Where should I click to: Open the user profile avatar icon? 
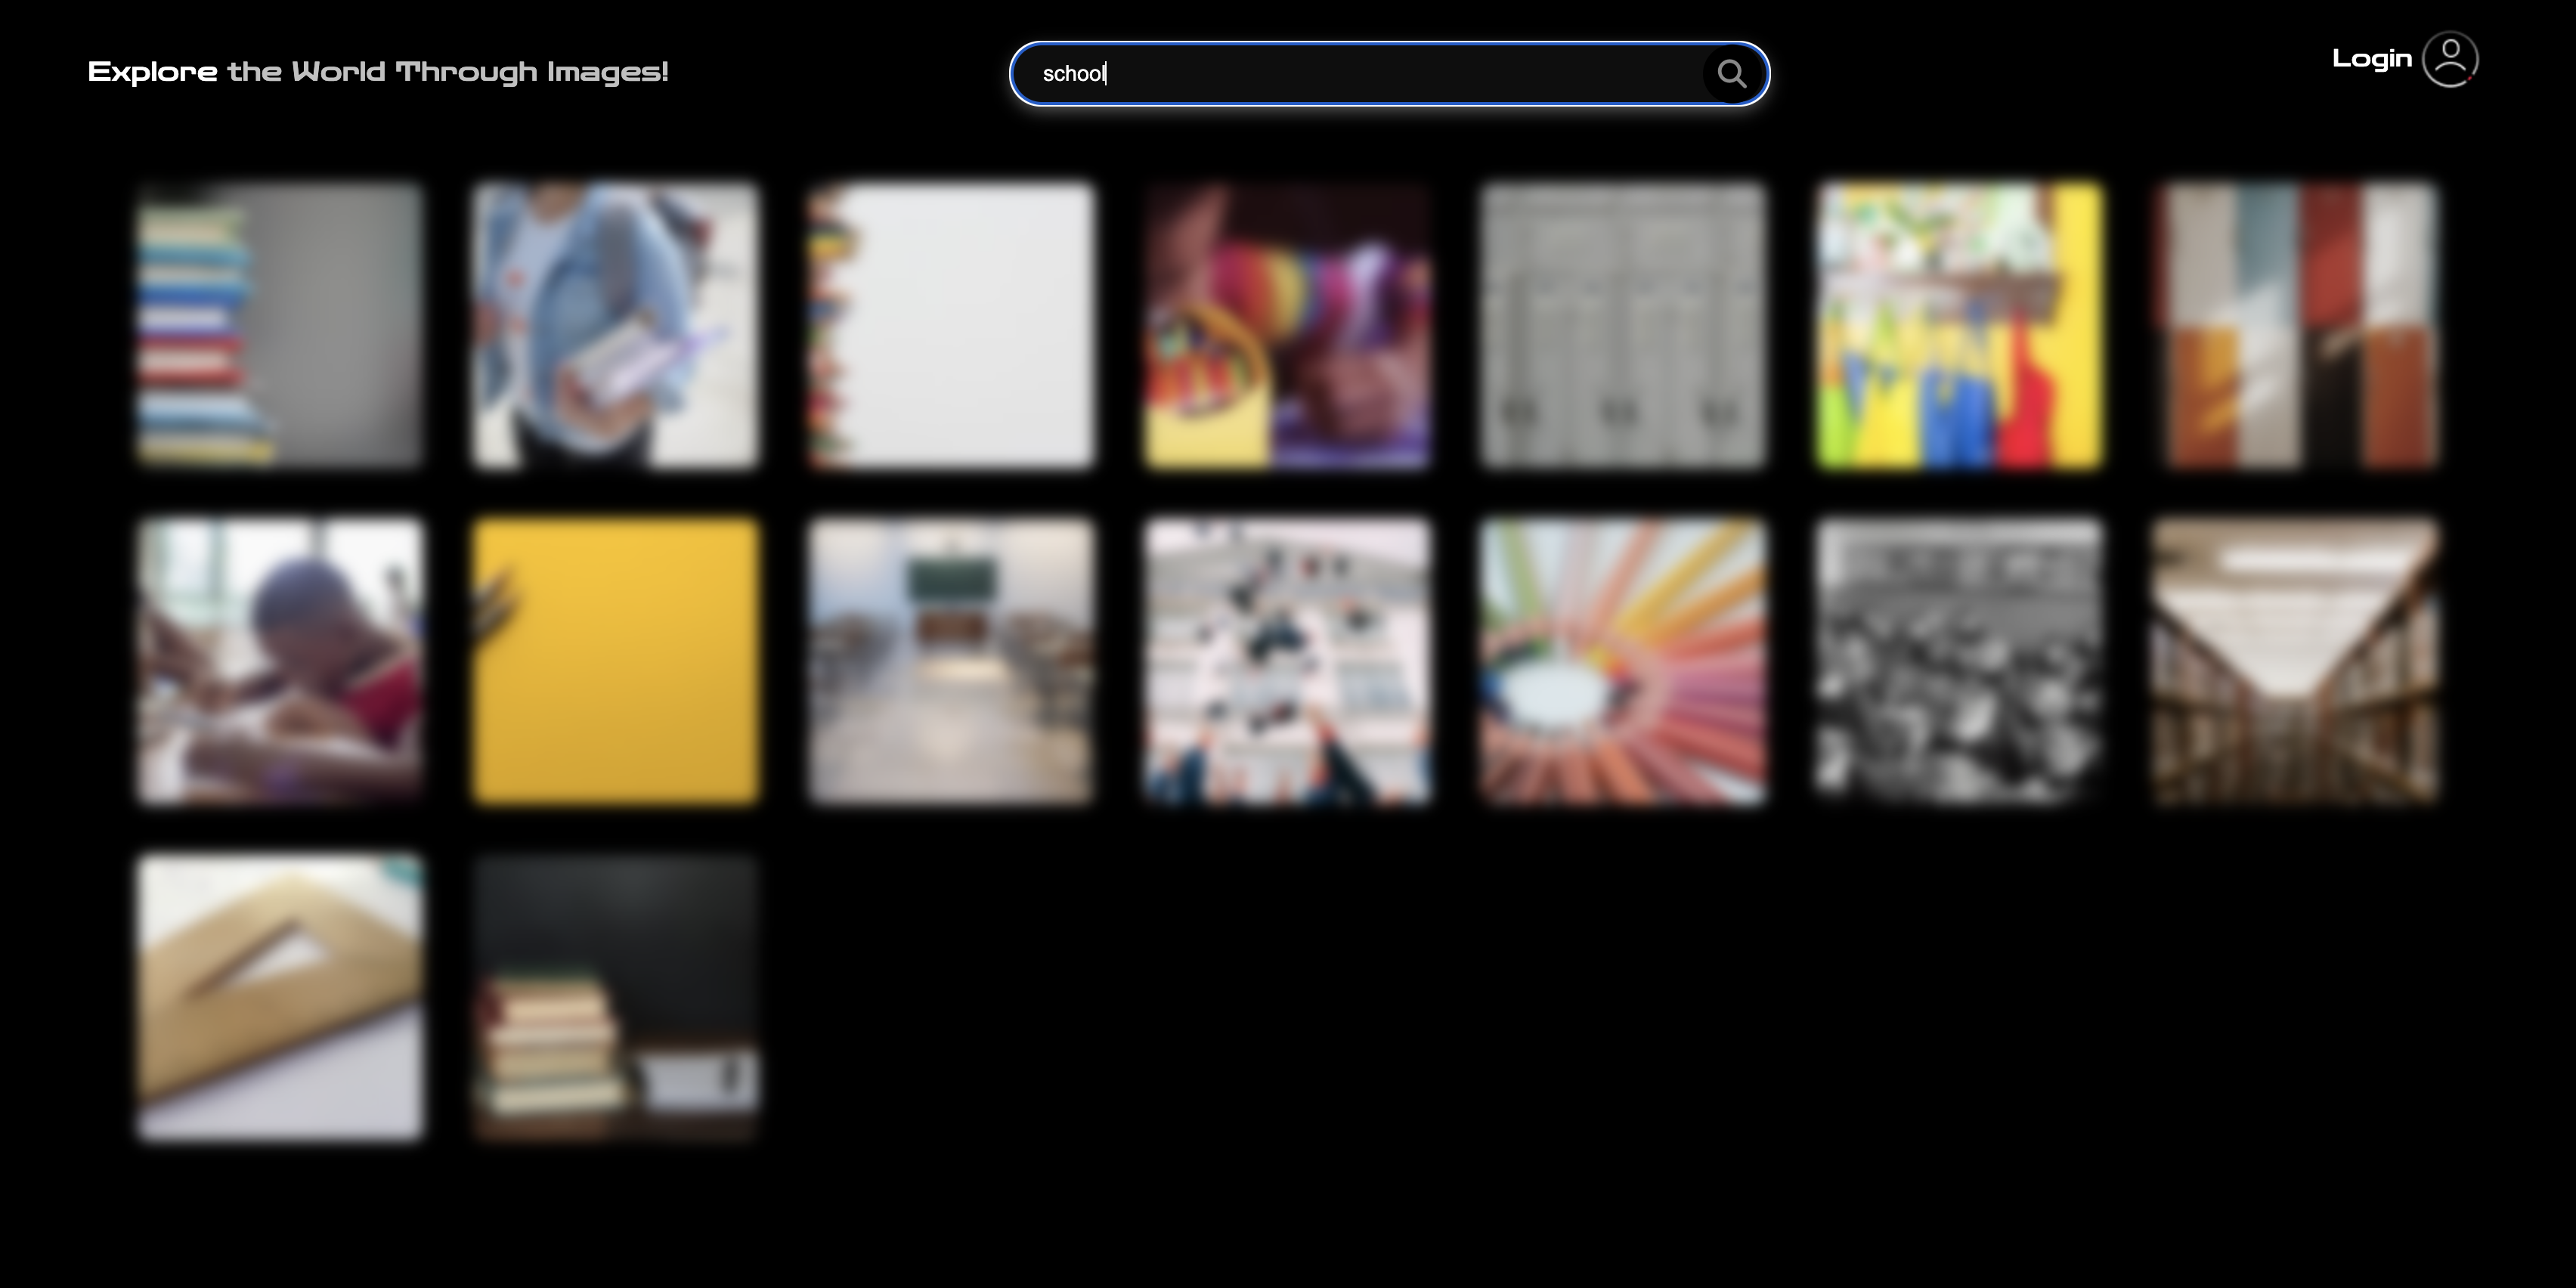(2450, 59)
